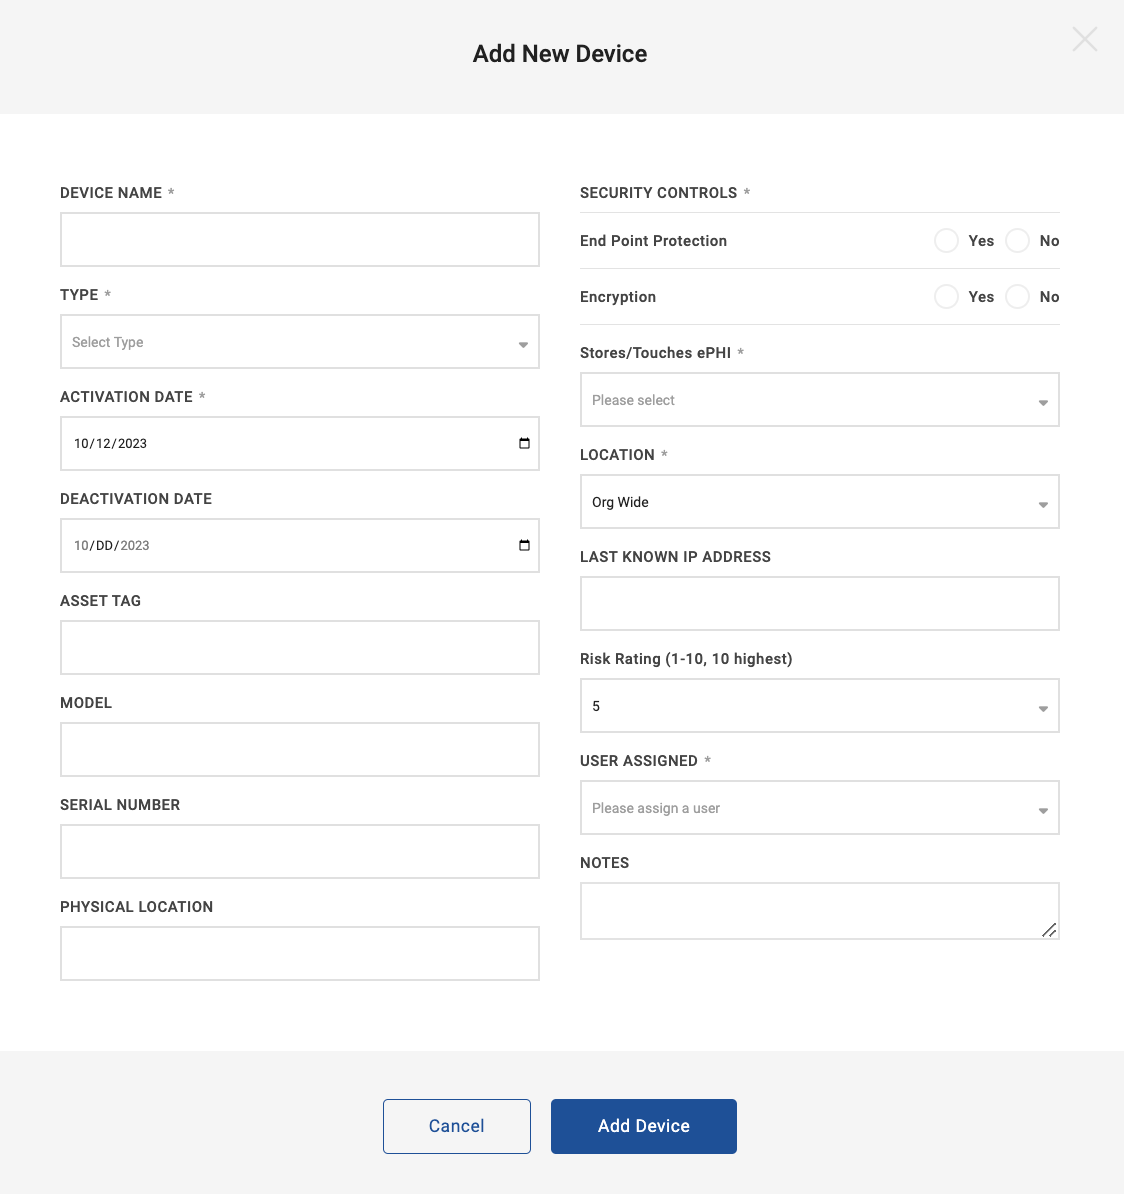The height and width of the screenshot is (1194, 1124).
Task: Close the Add New Device dialog
Action: [1084, 39]
